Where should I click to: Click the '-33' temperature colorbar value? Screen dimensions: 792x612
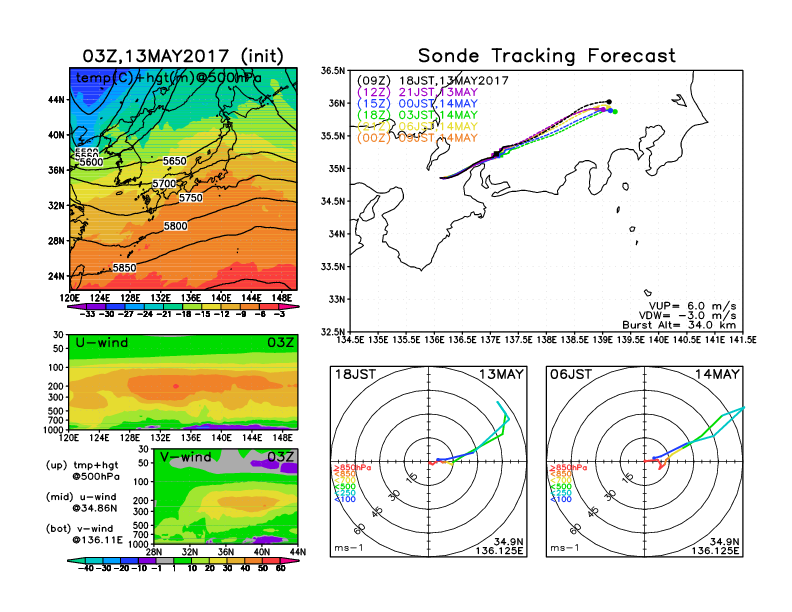tap(87, 314)
